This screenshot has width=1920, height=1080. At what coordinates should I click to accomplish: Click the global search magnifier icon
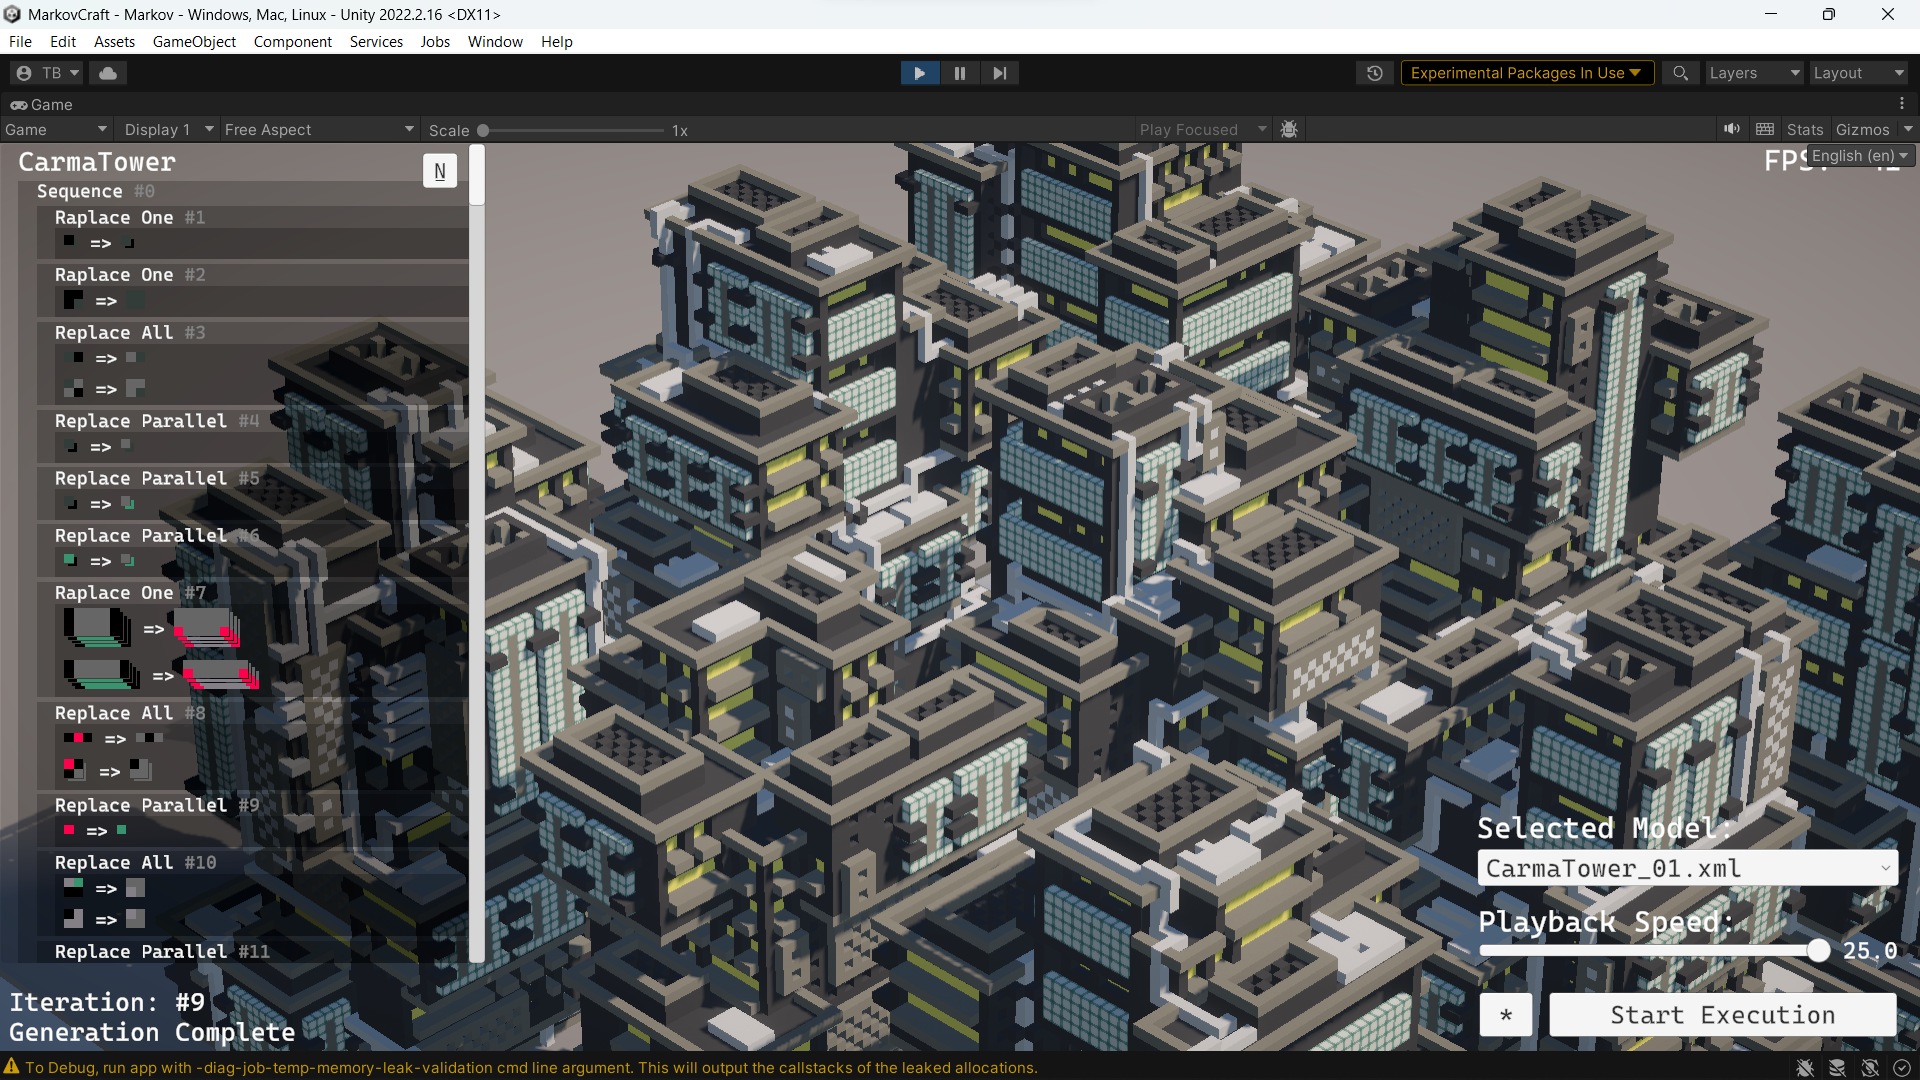click(x=1680, y=73)
